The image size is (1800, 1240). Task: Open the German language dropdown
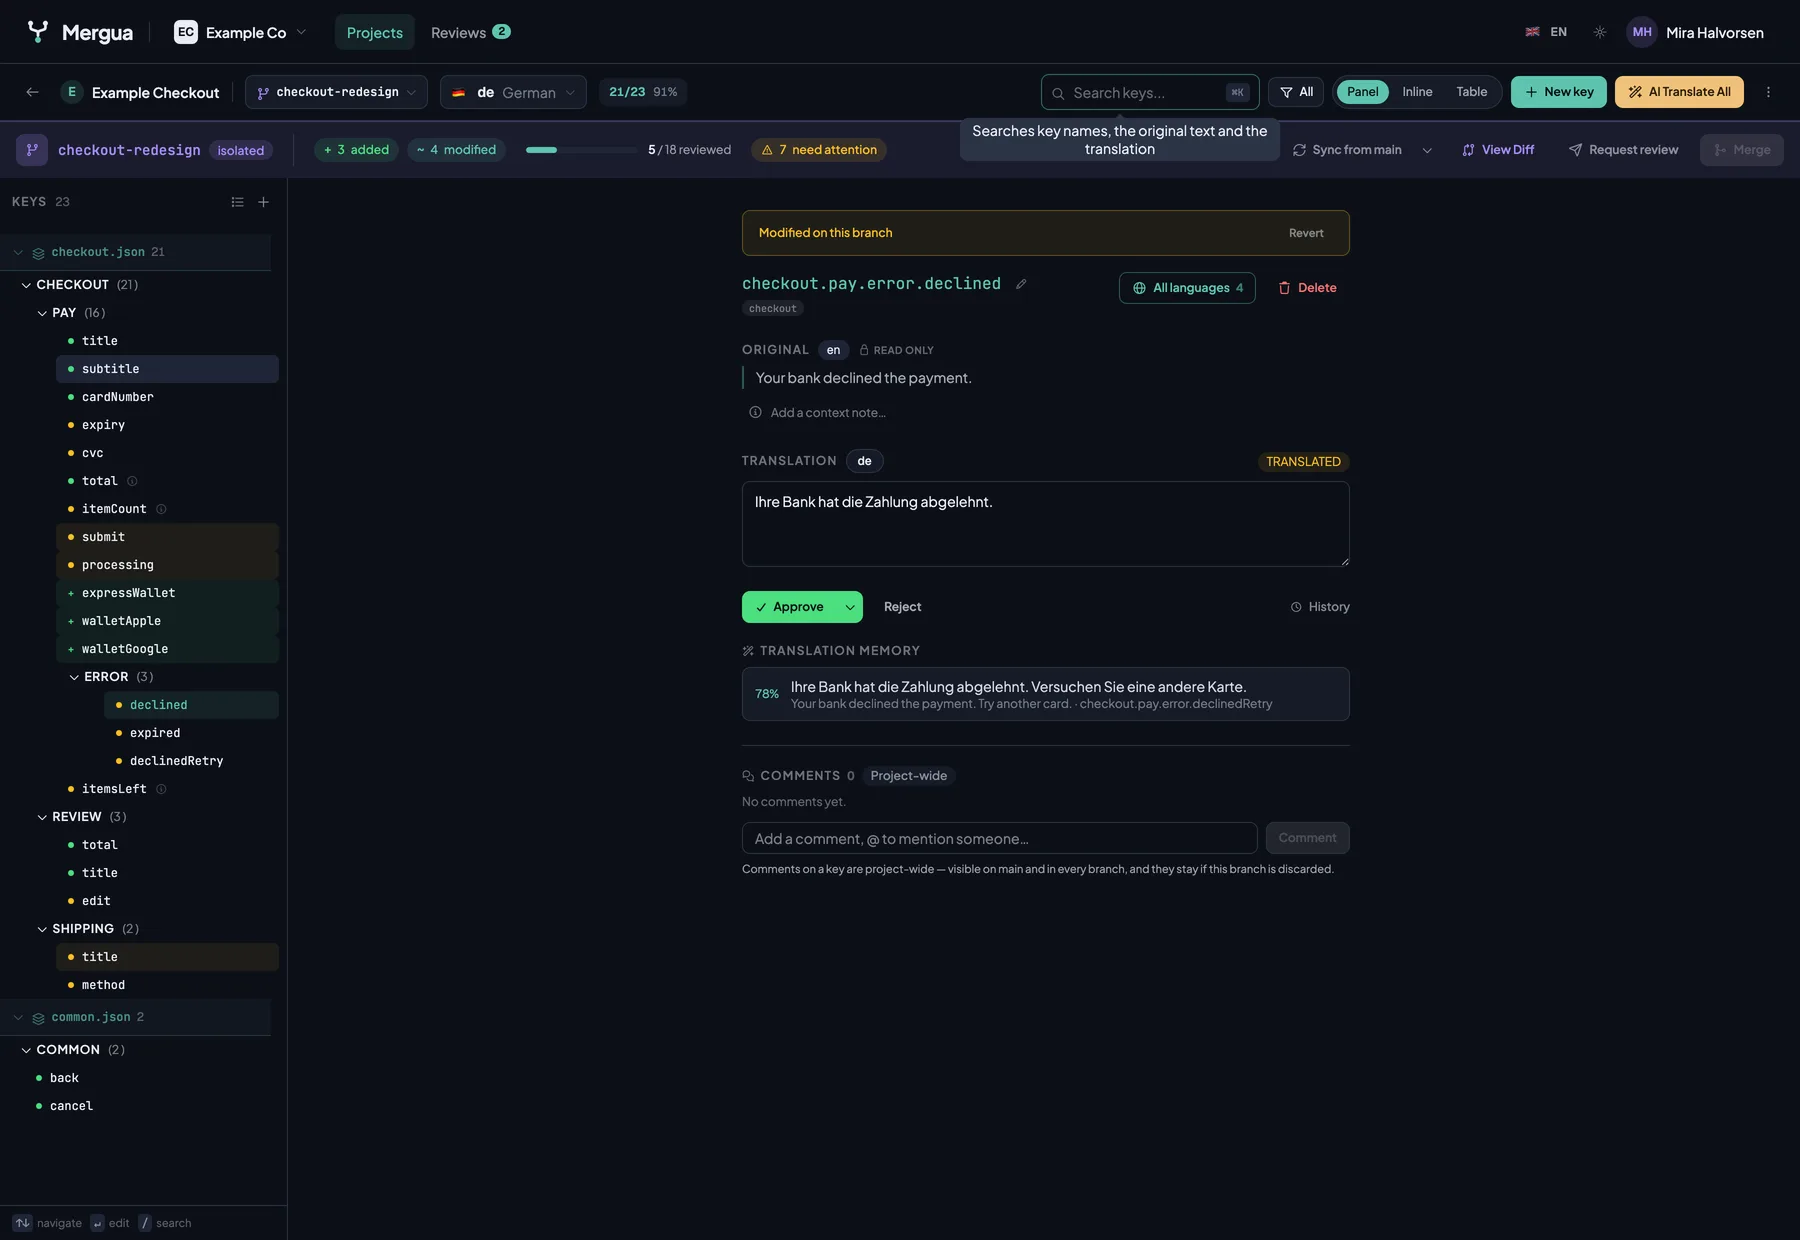click(513, 92)
